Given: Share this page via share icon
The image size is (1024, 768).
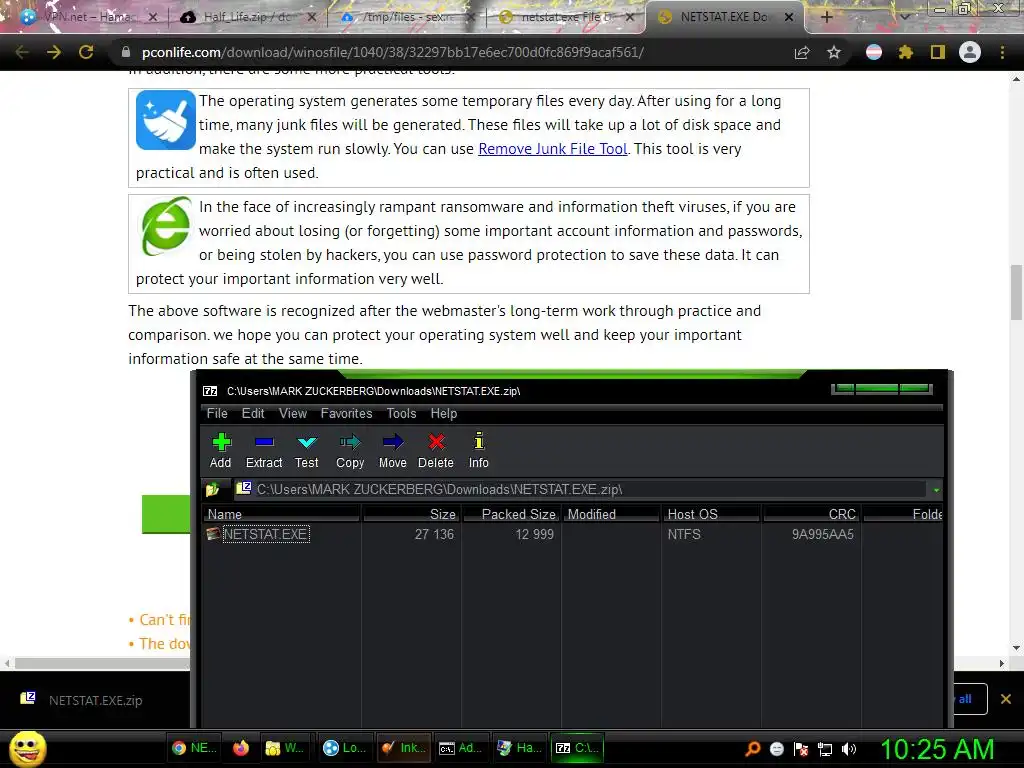Looking at the screenshot, I should point(802,52).
